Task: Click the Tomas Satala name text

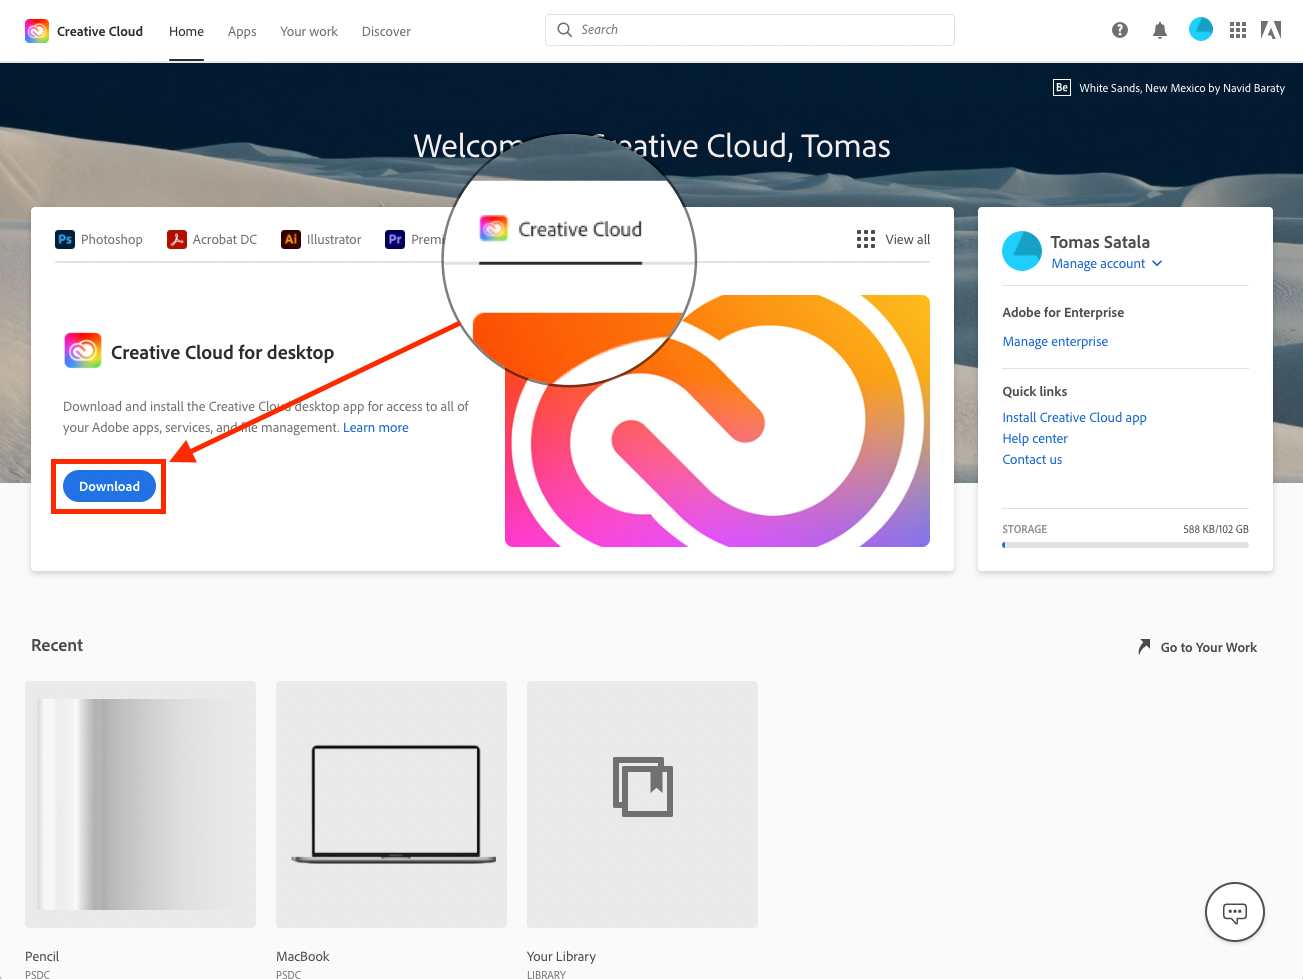Action: 1100,242
